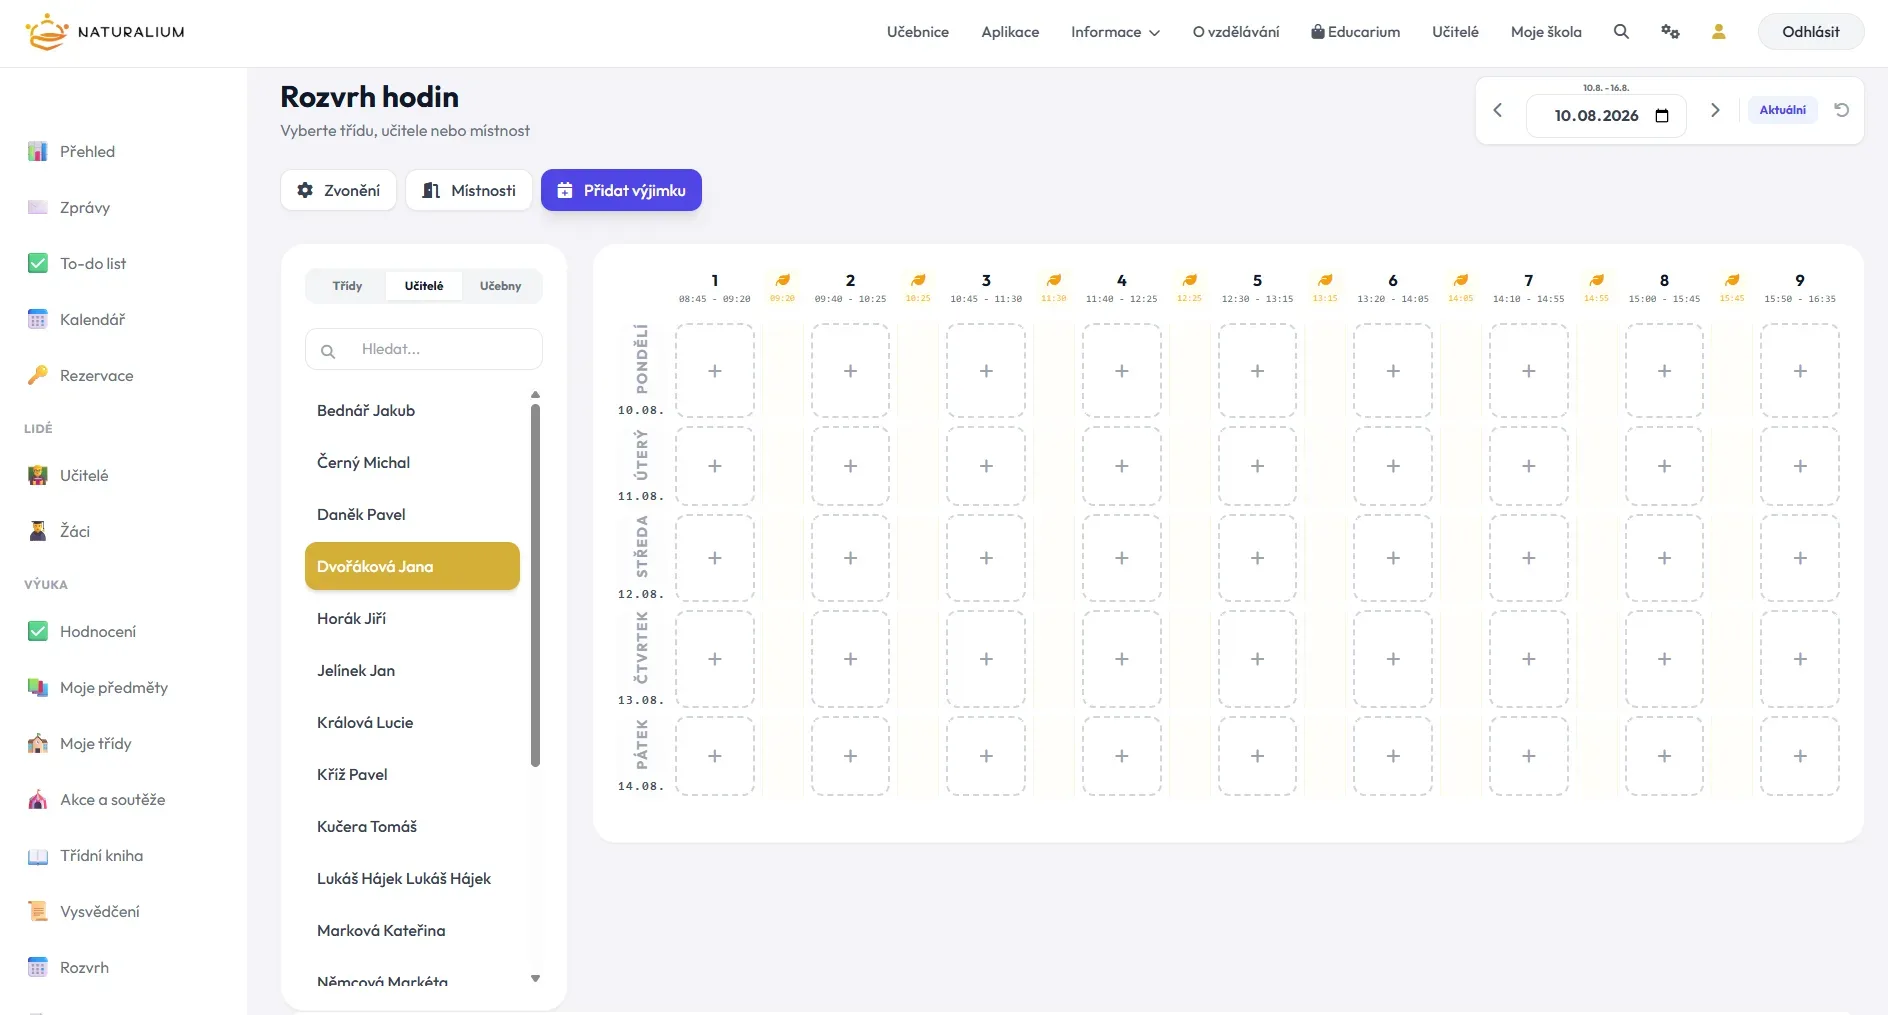Click the Hledat search field
This screenshot has height=1015, width=1888.
[424, 349]
